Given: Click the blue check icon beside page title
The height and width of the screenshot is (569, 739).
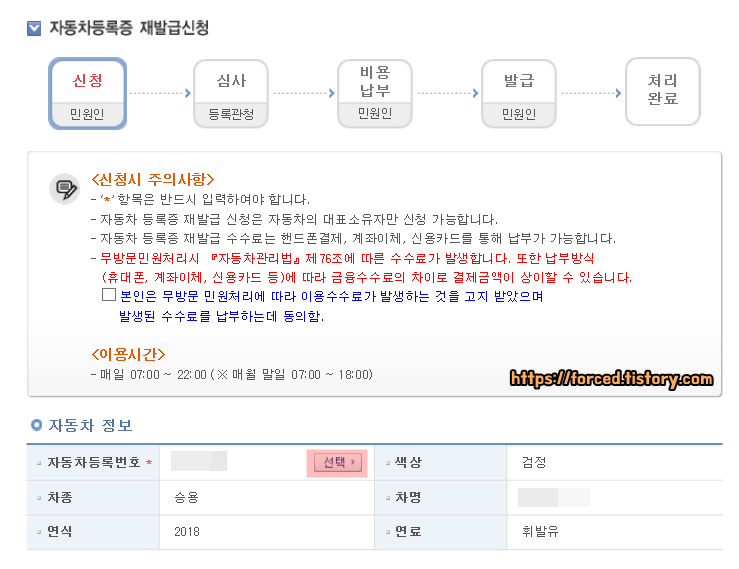Looking at the screenshot, I should [34, 28].
